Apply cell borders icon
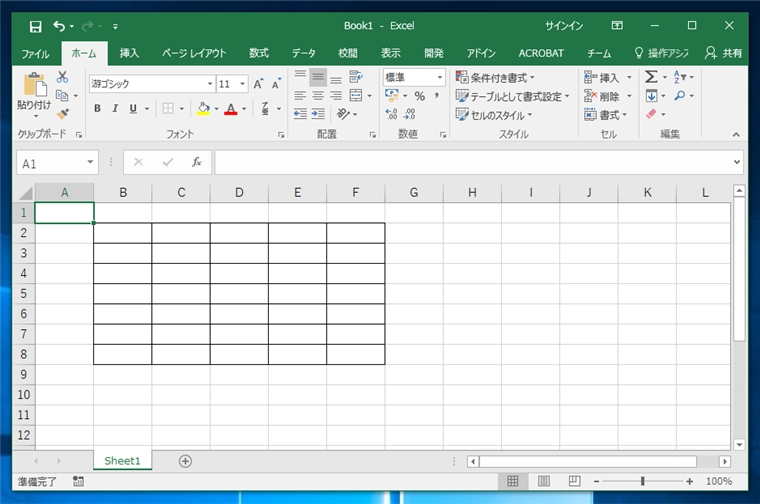 coord(168,109)
